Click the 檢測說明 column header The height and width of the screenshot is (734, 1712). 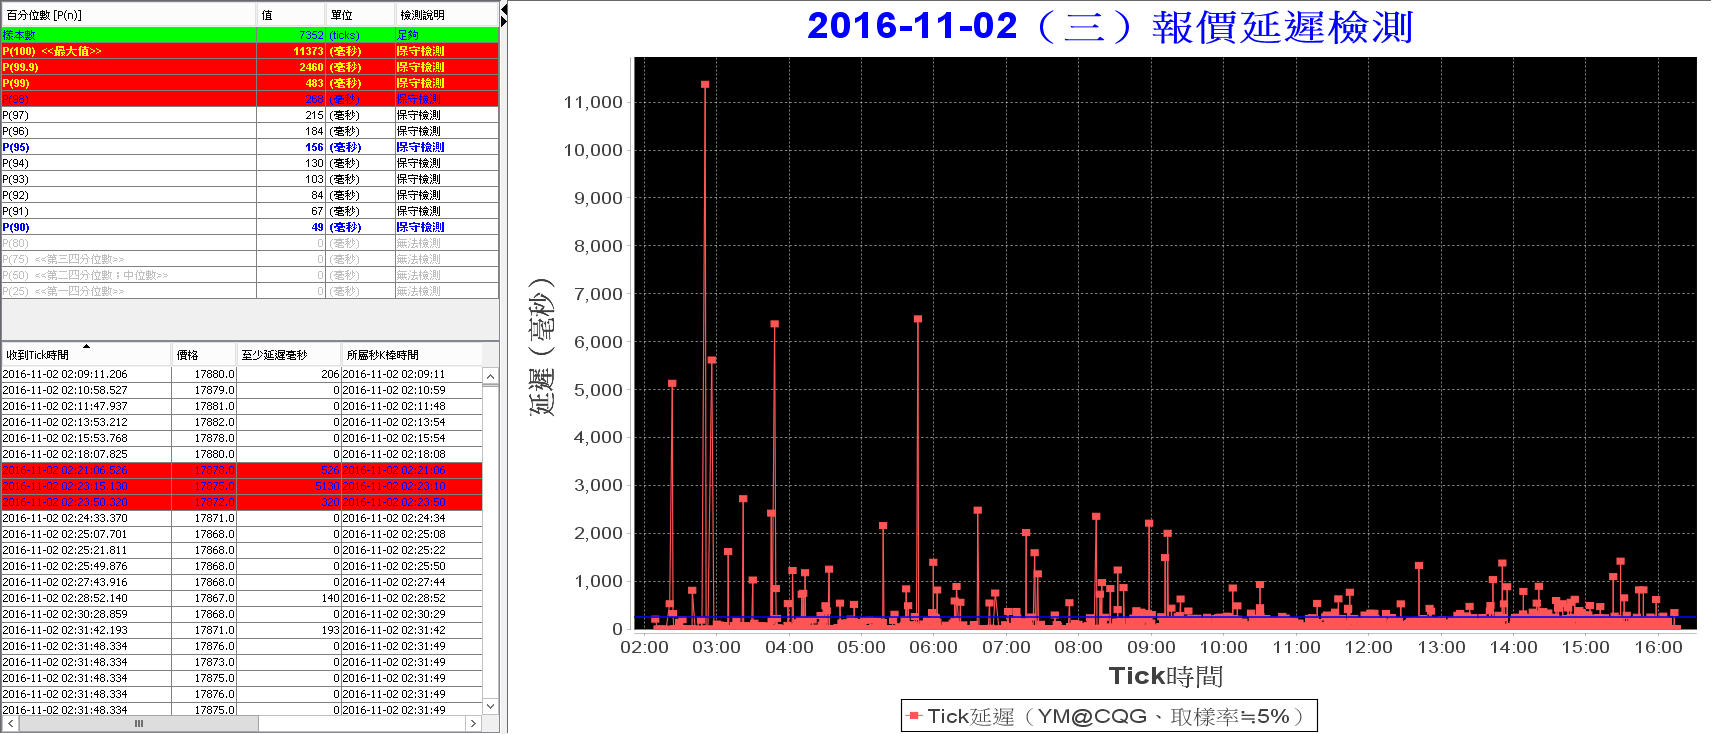446,15
